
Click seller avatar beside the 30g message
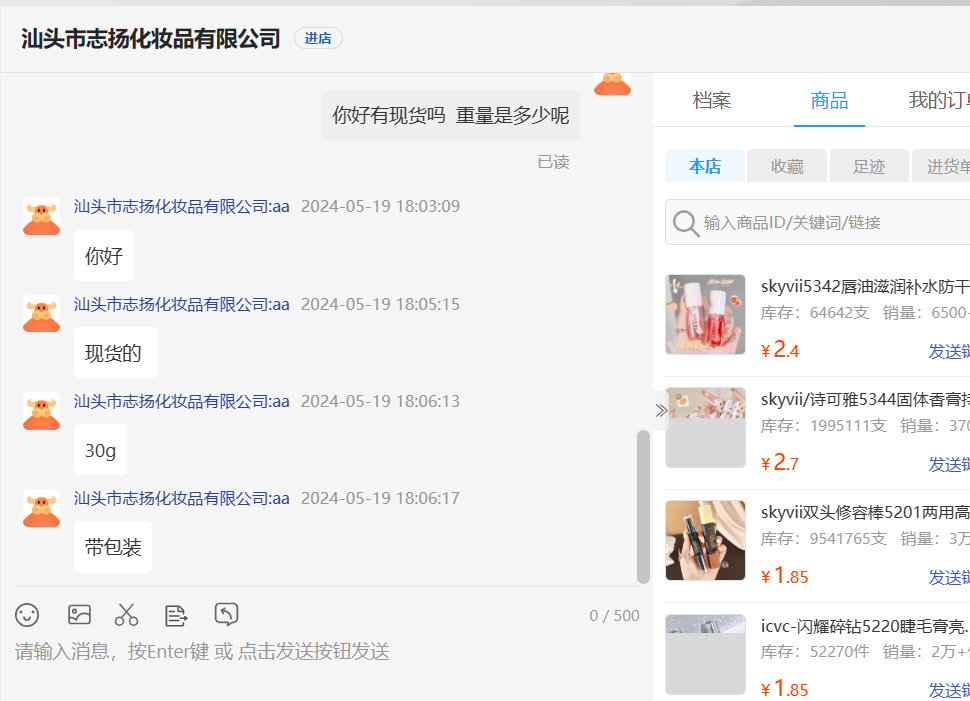click(42, 411)
